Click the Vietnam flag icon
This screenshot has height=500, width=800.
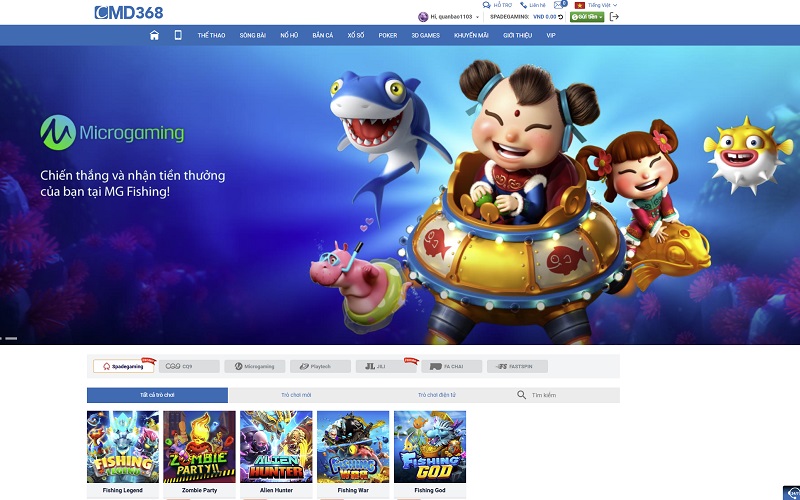tap(580, 5)
